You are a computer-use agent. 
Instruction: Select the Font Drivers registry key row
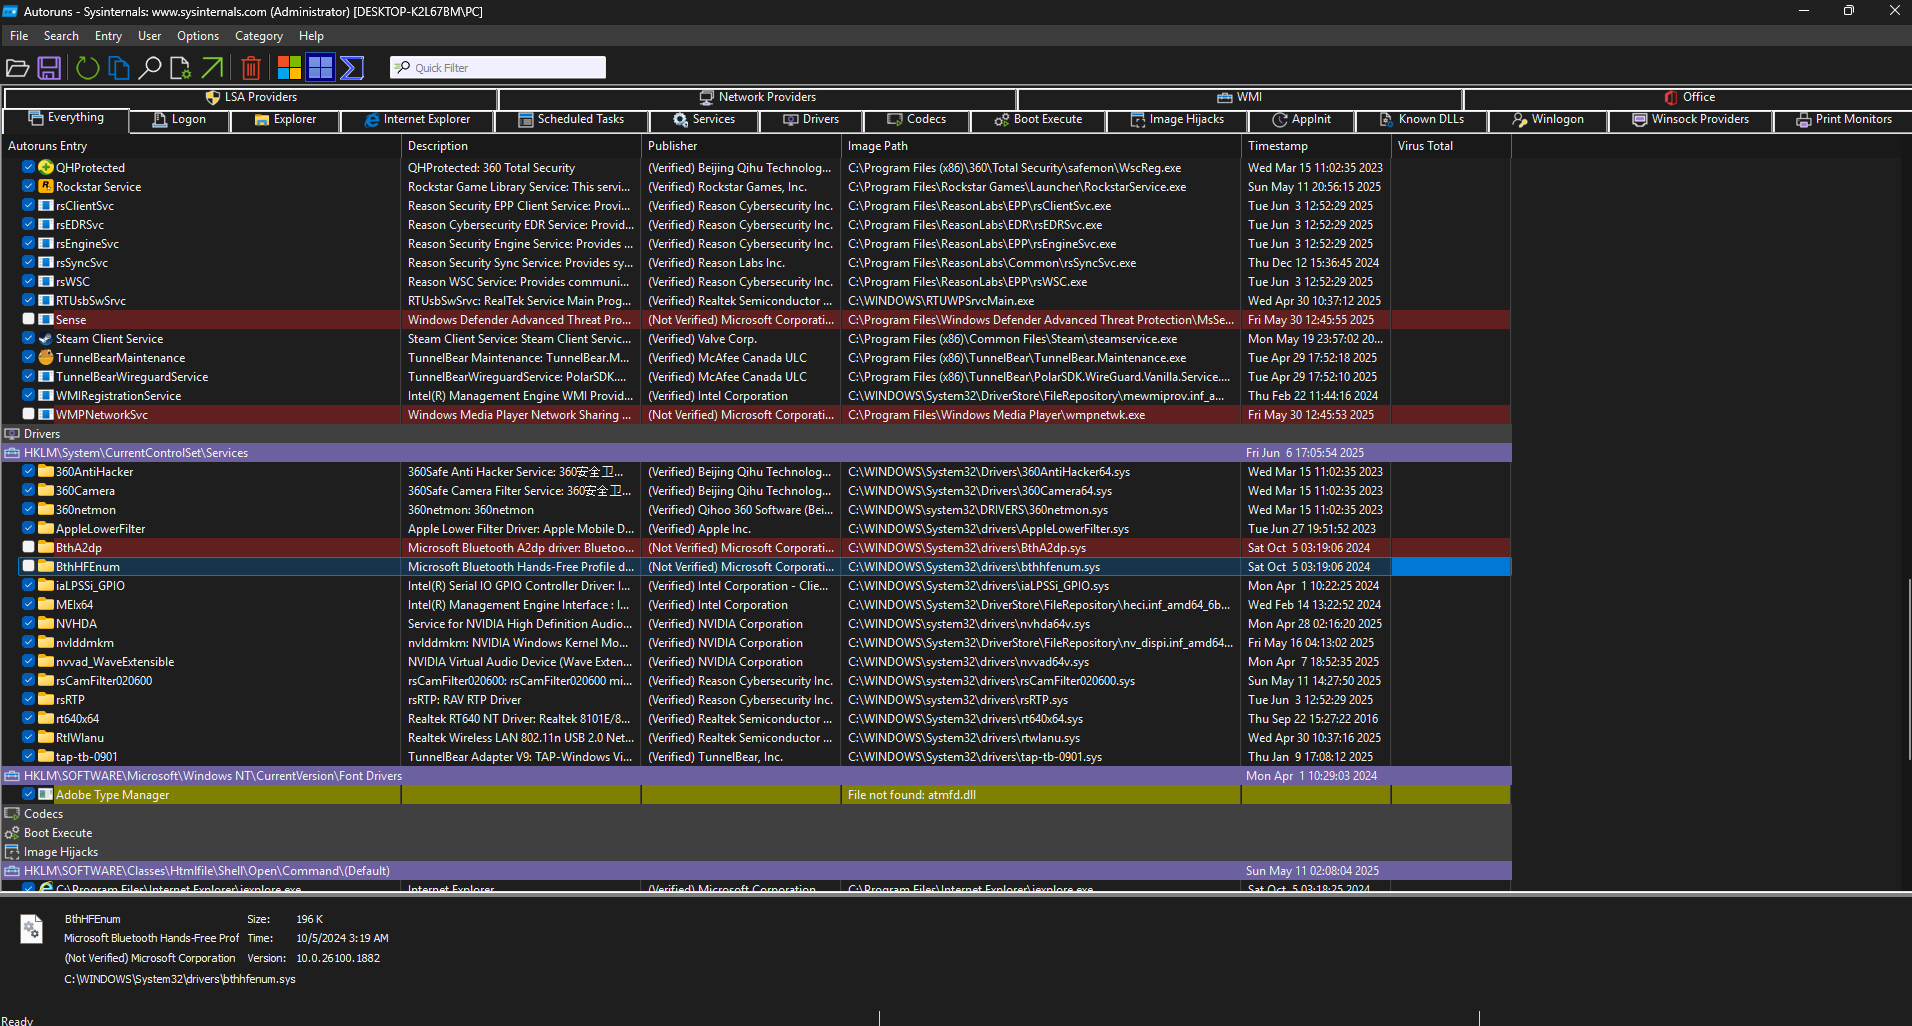(x=756, y=776)
